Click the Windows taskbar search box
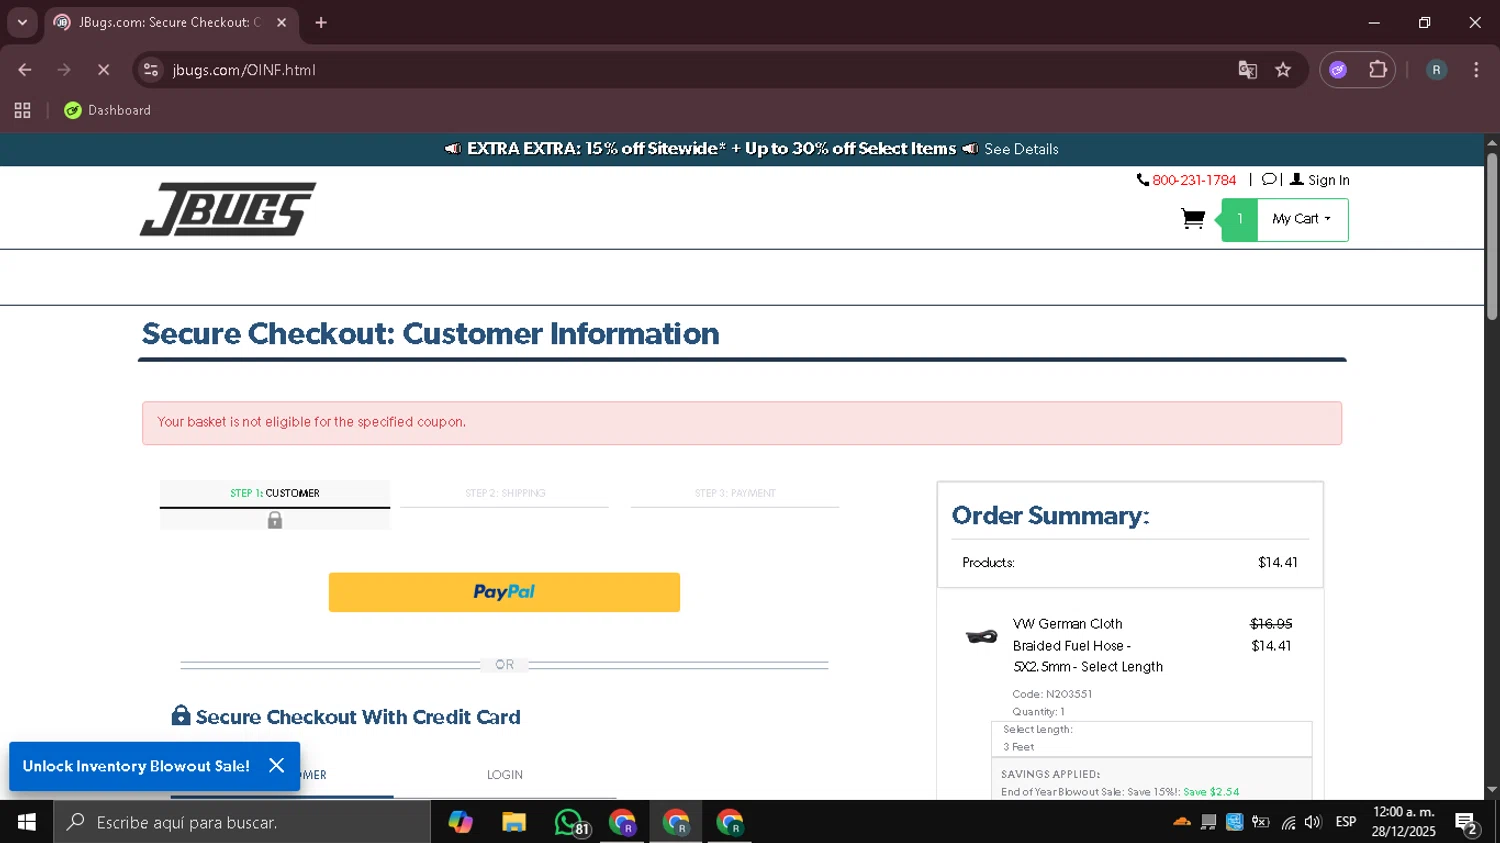This screenshot has width=1500, height=843. (242, 822)
